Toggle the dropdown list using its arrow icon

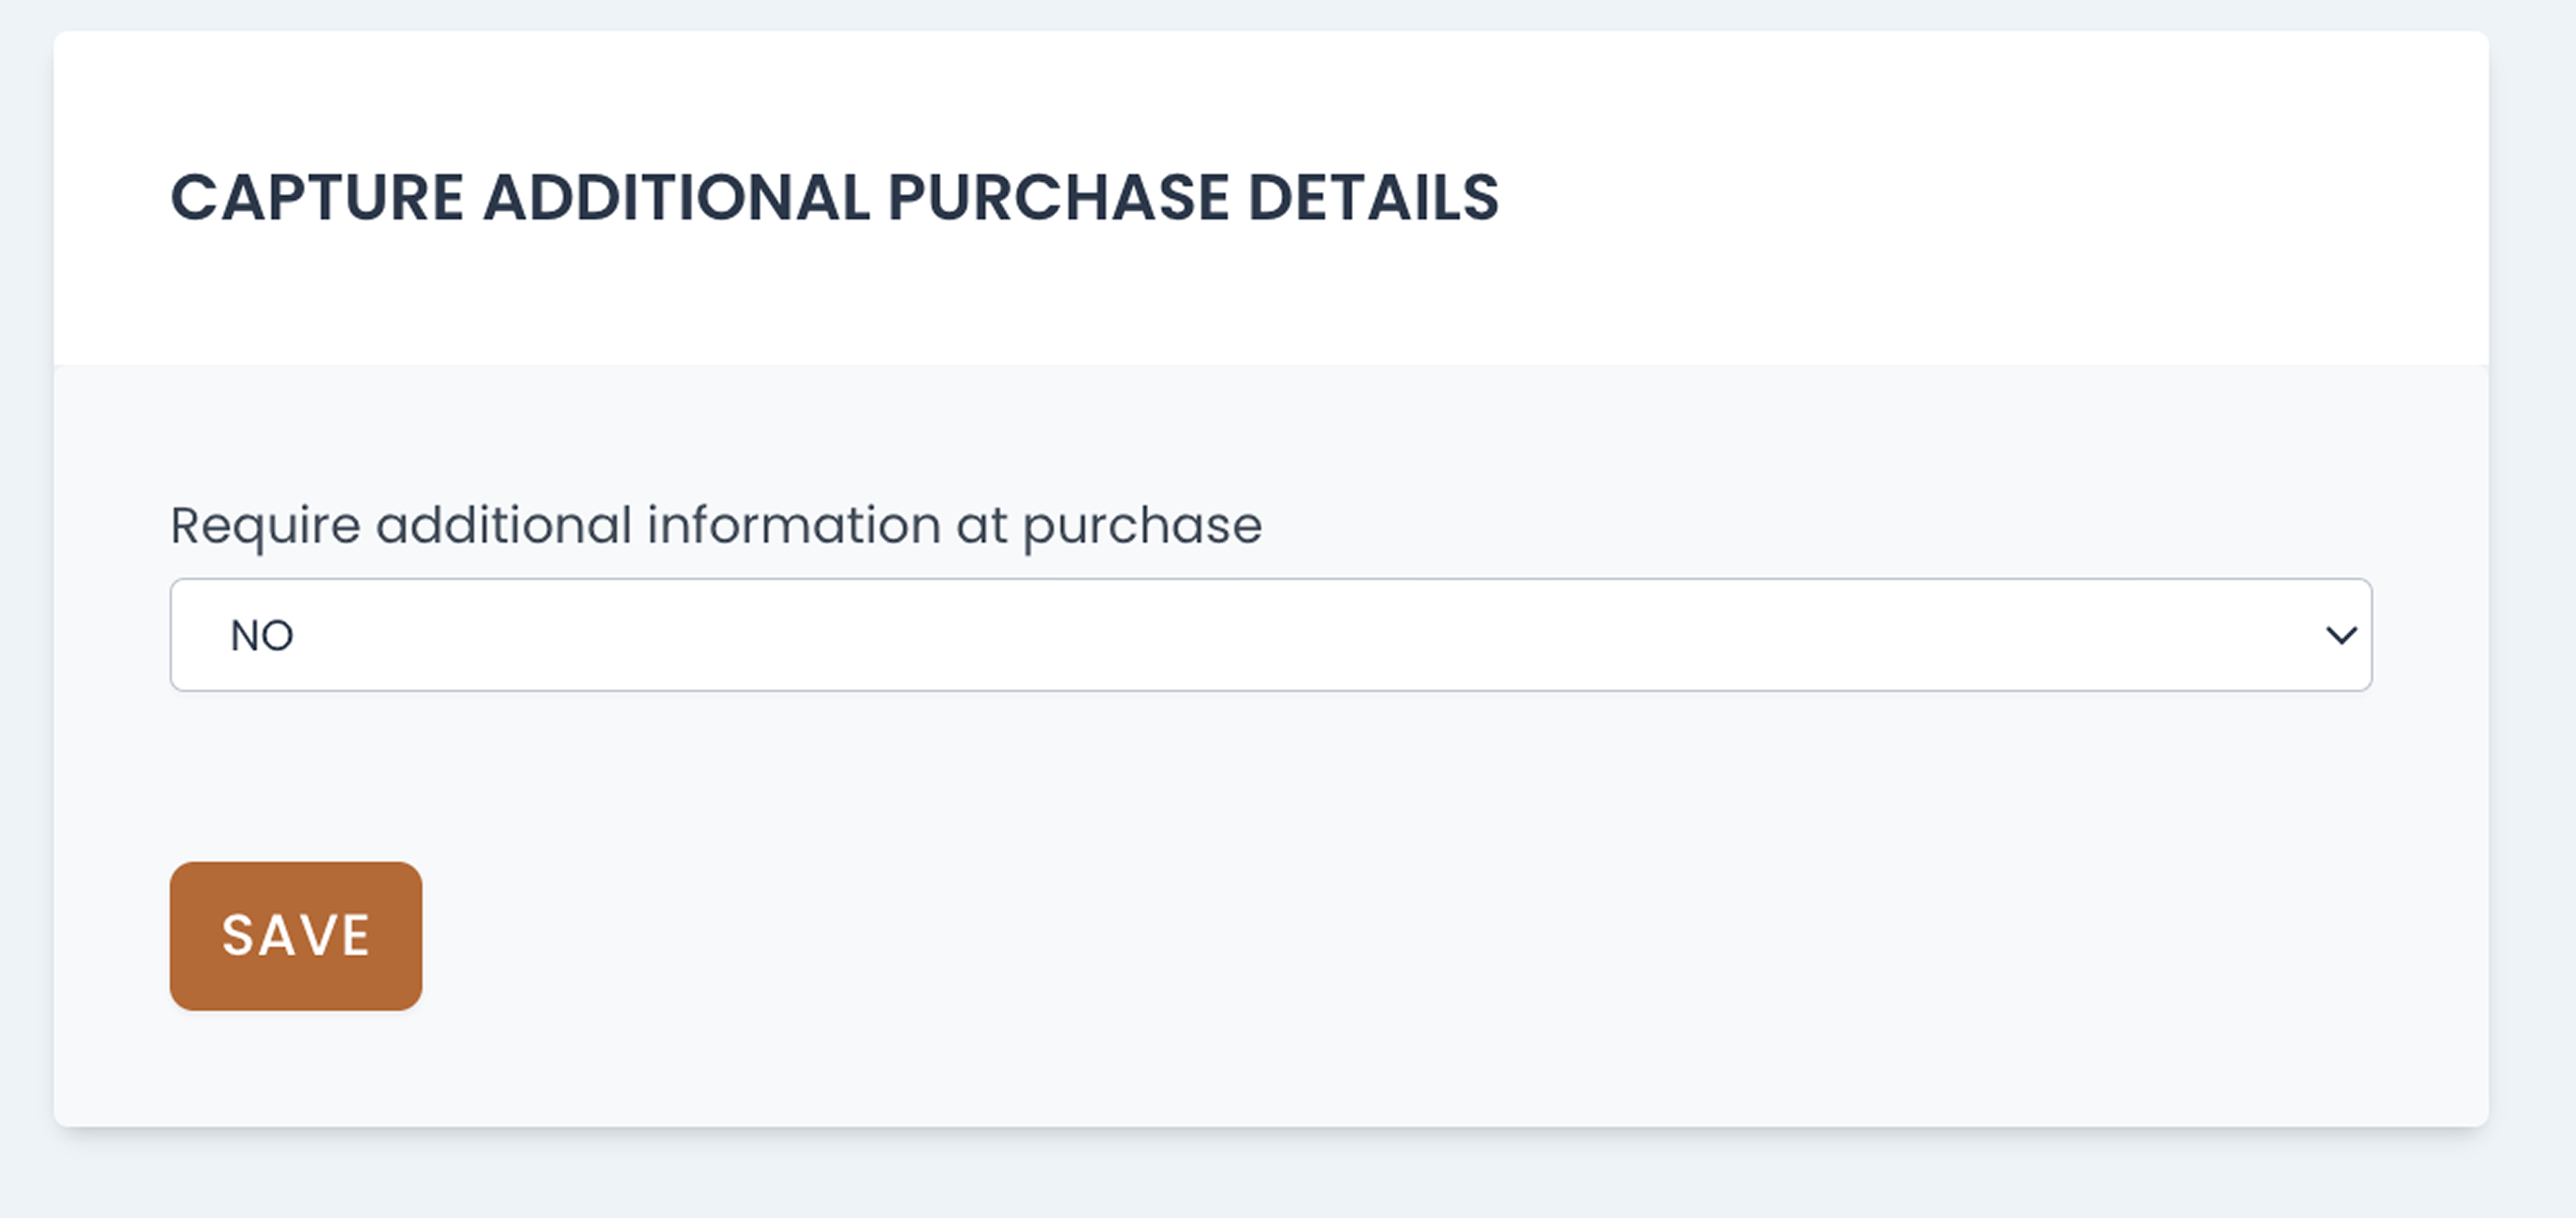click(x=2340, y=635)
